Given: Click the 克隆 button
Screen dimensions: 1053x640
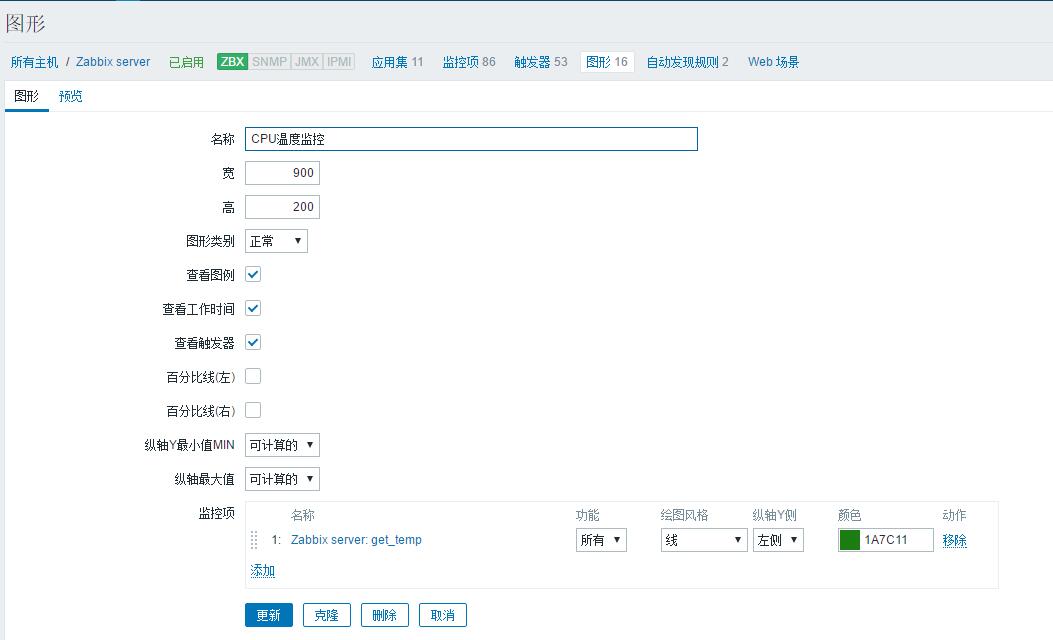Looking at the screenshot, I should coord(326,615).
